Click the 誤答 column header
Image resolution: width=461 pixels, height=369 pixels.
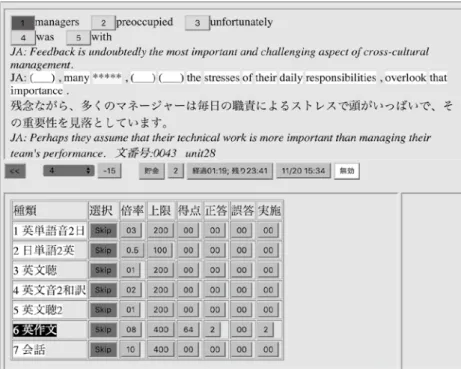point(242,210)
